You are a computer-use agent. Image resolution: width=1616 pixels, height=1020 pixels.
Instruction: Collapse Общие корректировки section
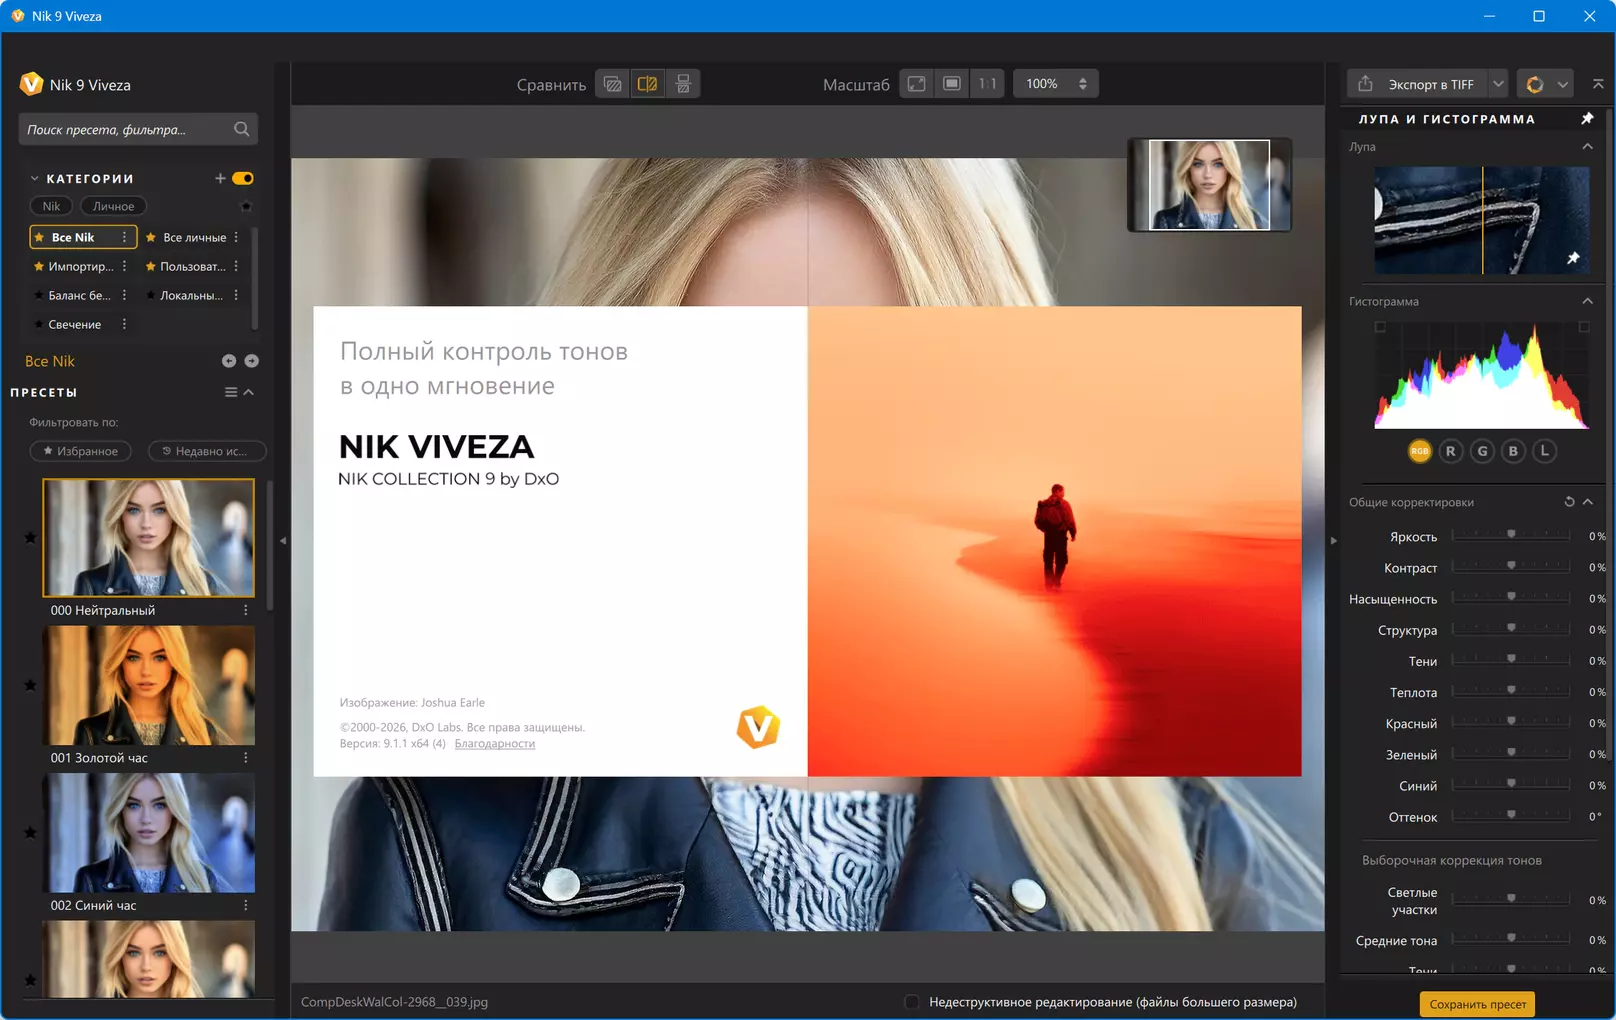(x=1588, y=502)
